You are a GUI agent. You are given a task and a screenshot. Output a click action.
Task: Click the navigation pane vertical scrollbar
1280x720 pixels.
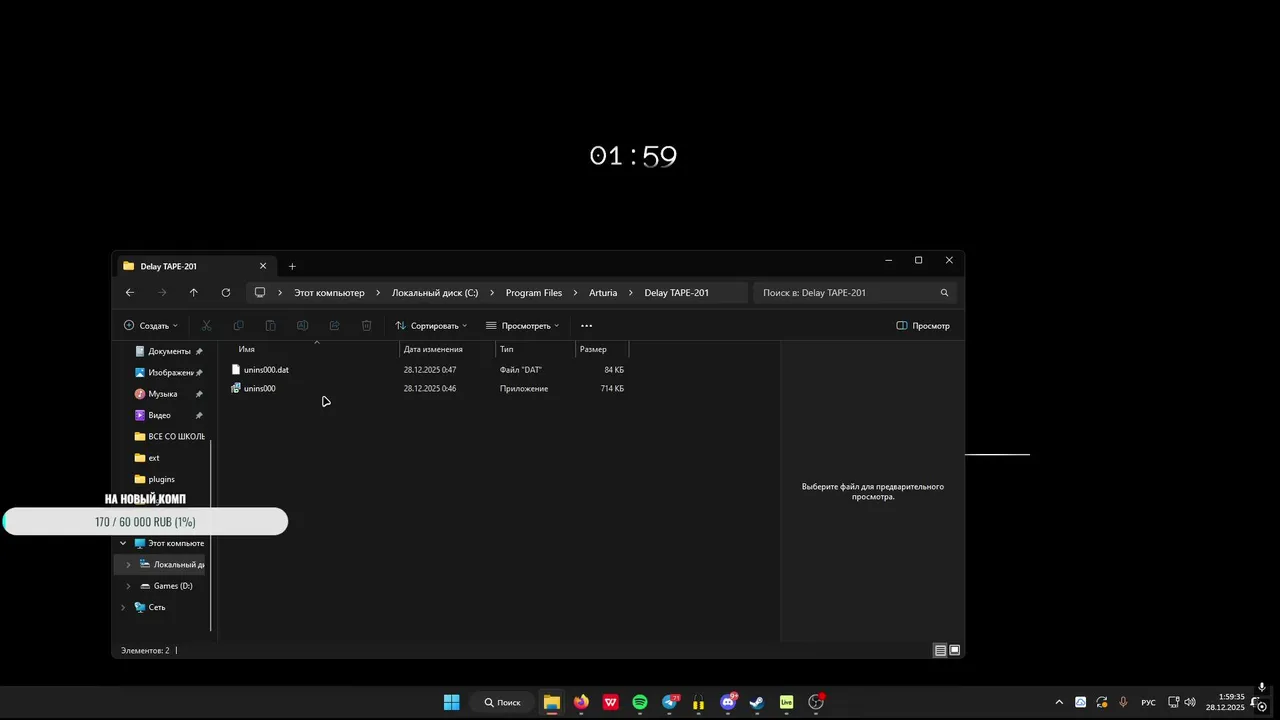tap(211, 535)
